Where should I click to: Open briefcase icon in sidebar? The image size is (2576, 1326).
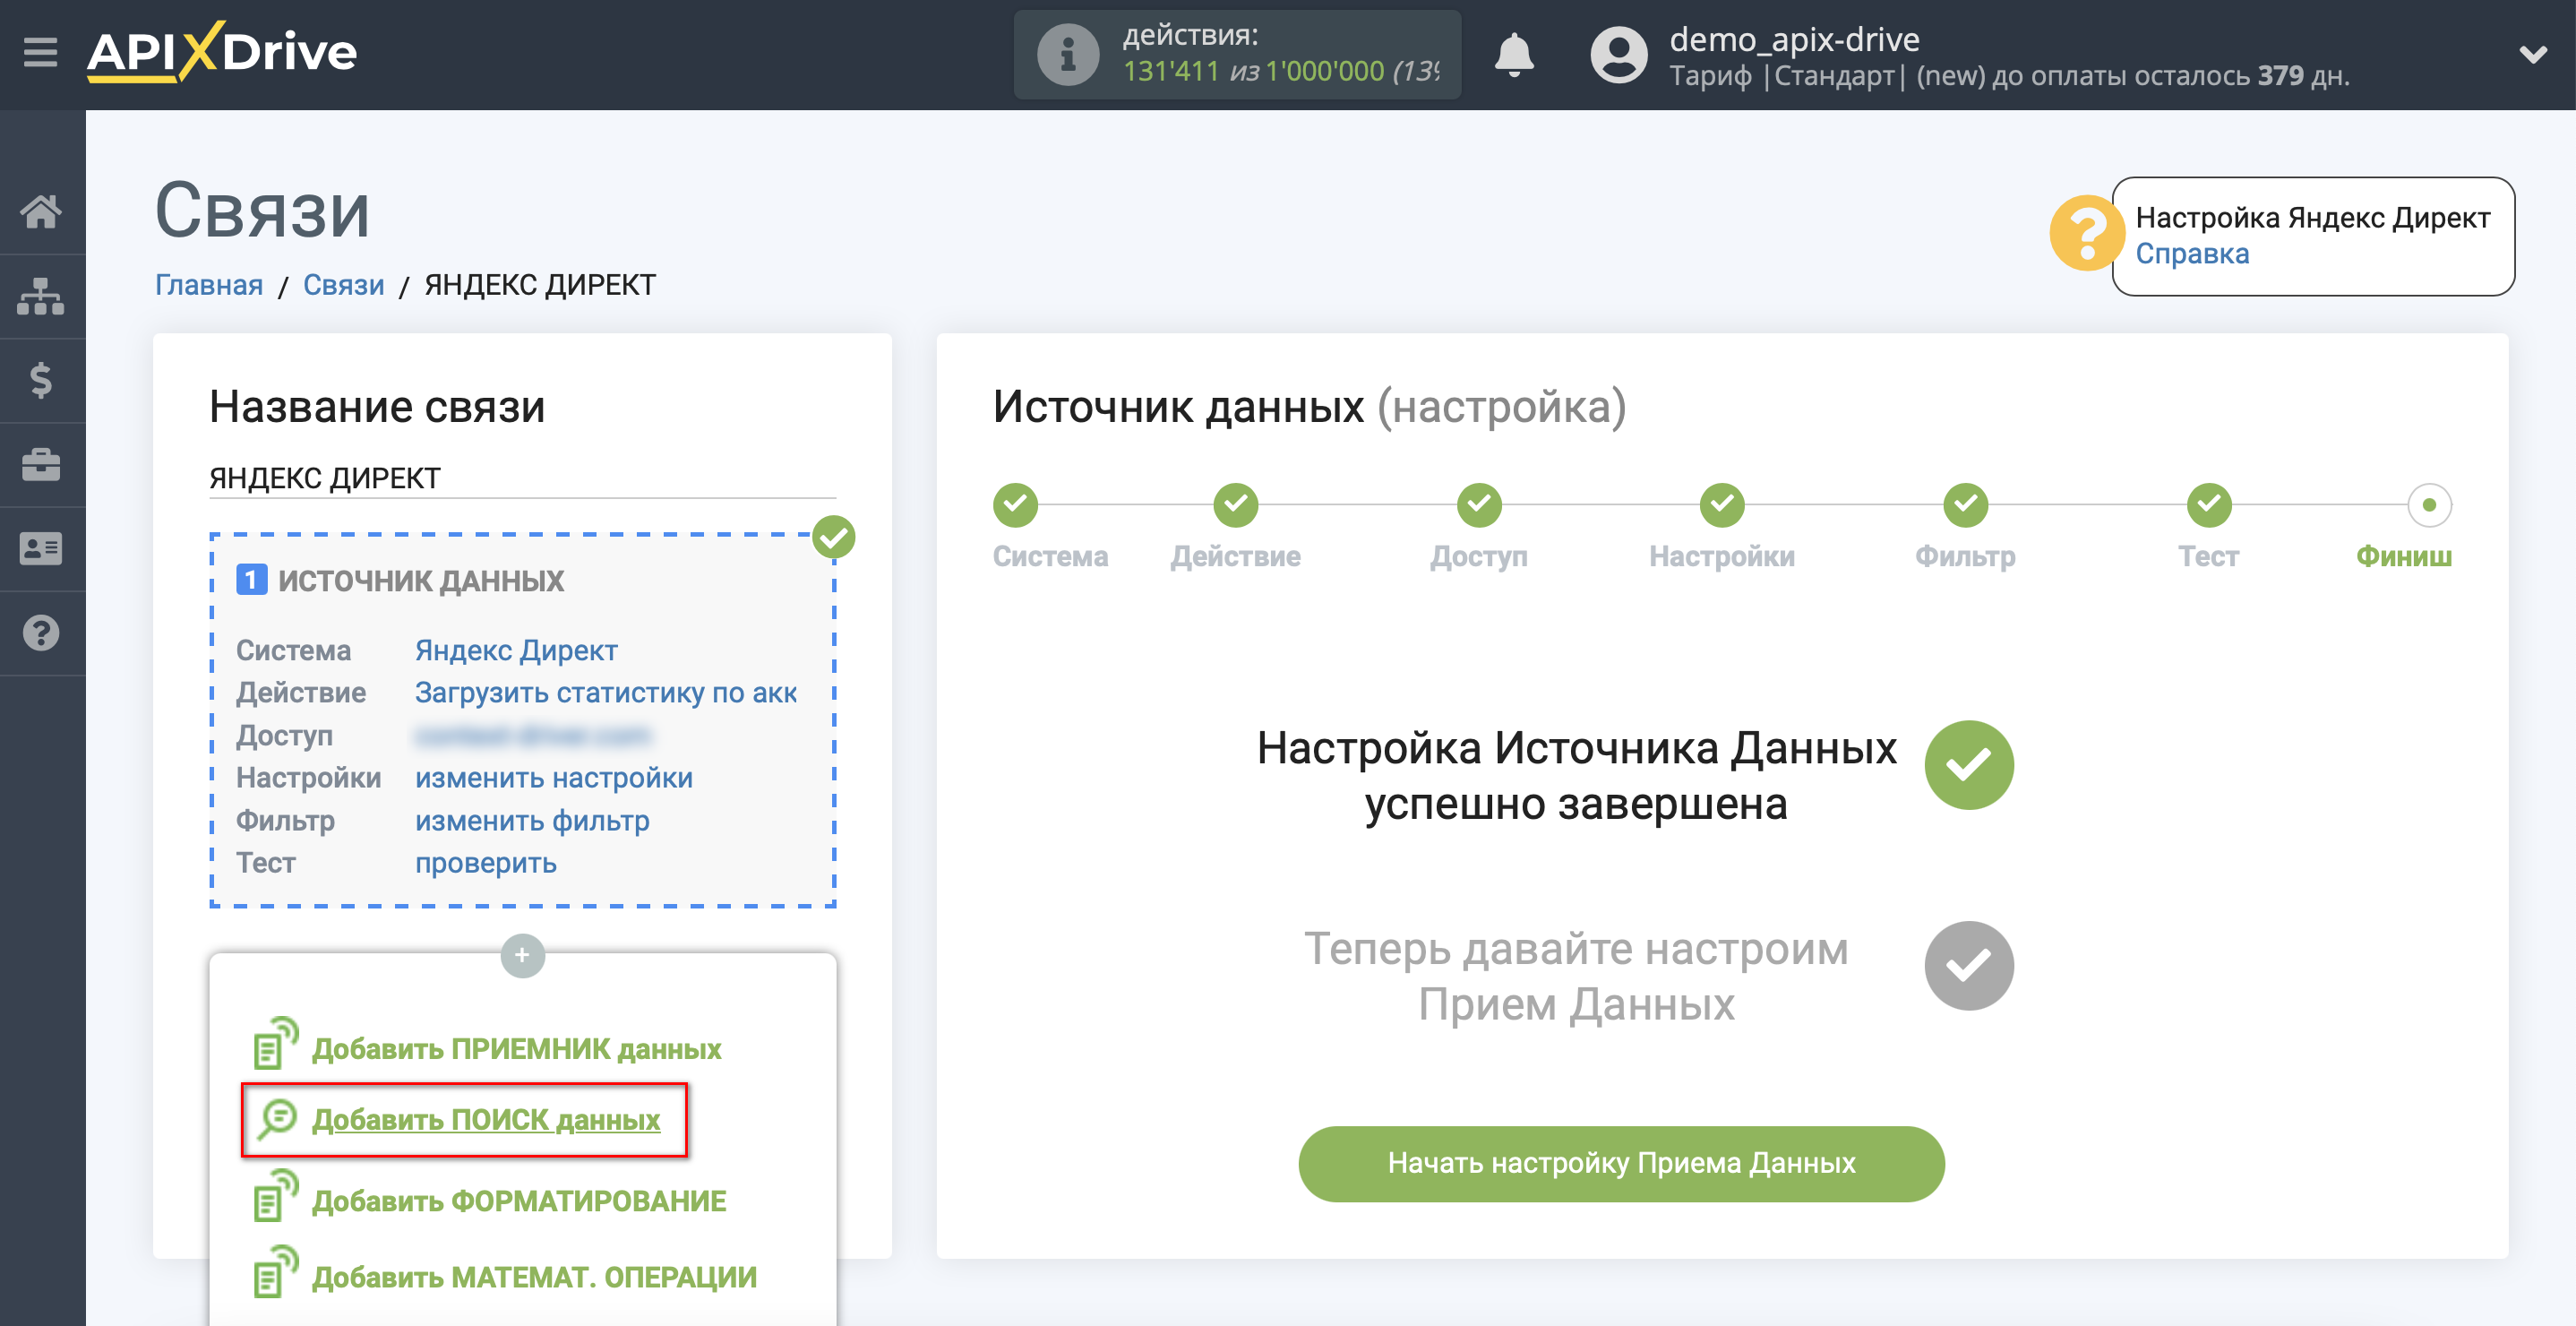coord(41,464)
